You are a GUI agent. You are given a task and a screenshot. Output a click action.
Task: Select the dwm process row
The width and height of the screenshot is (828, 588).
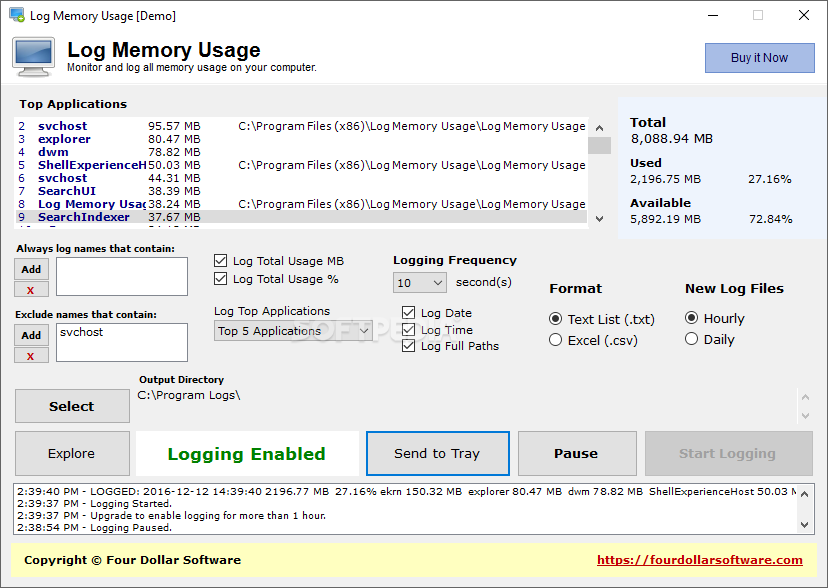point(301,152)
